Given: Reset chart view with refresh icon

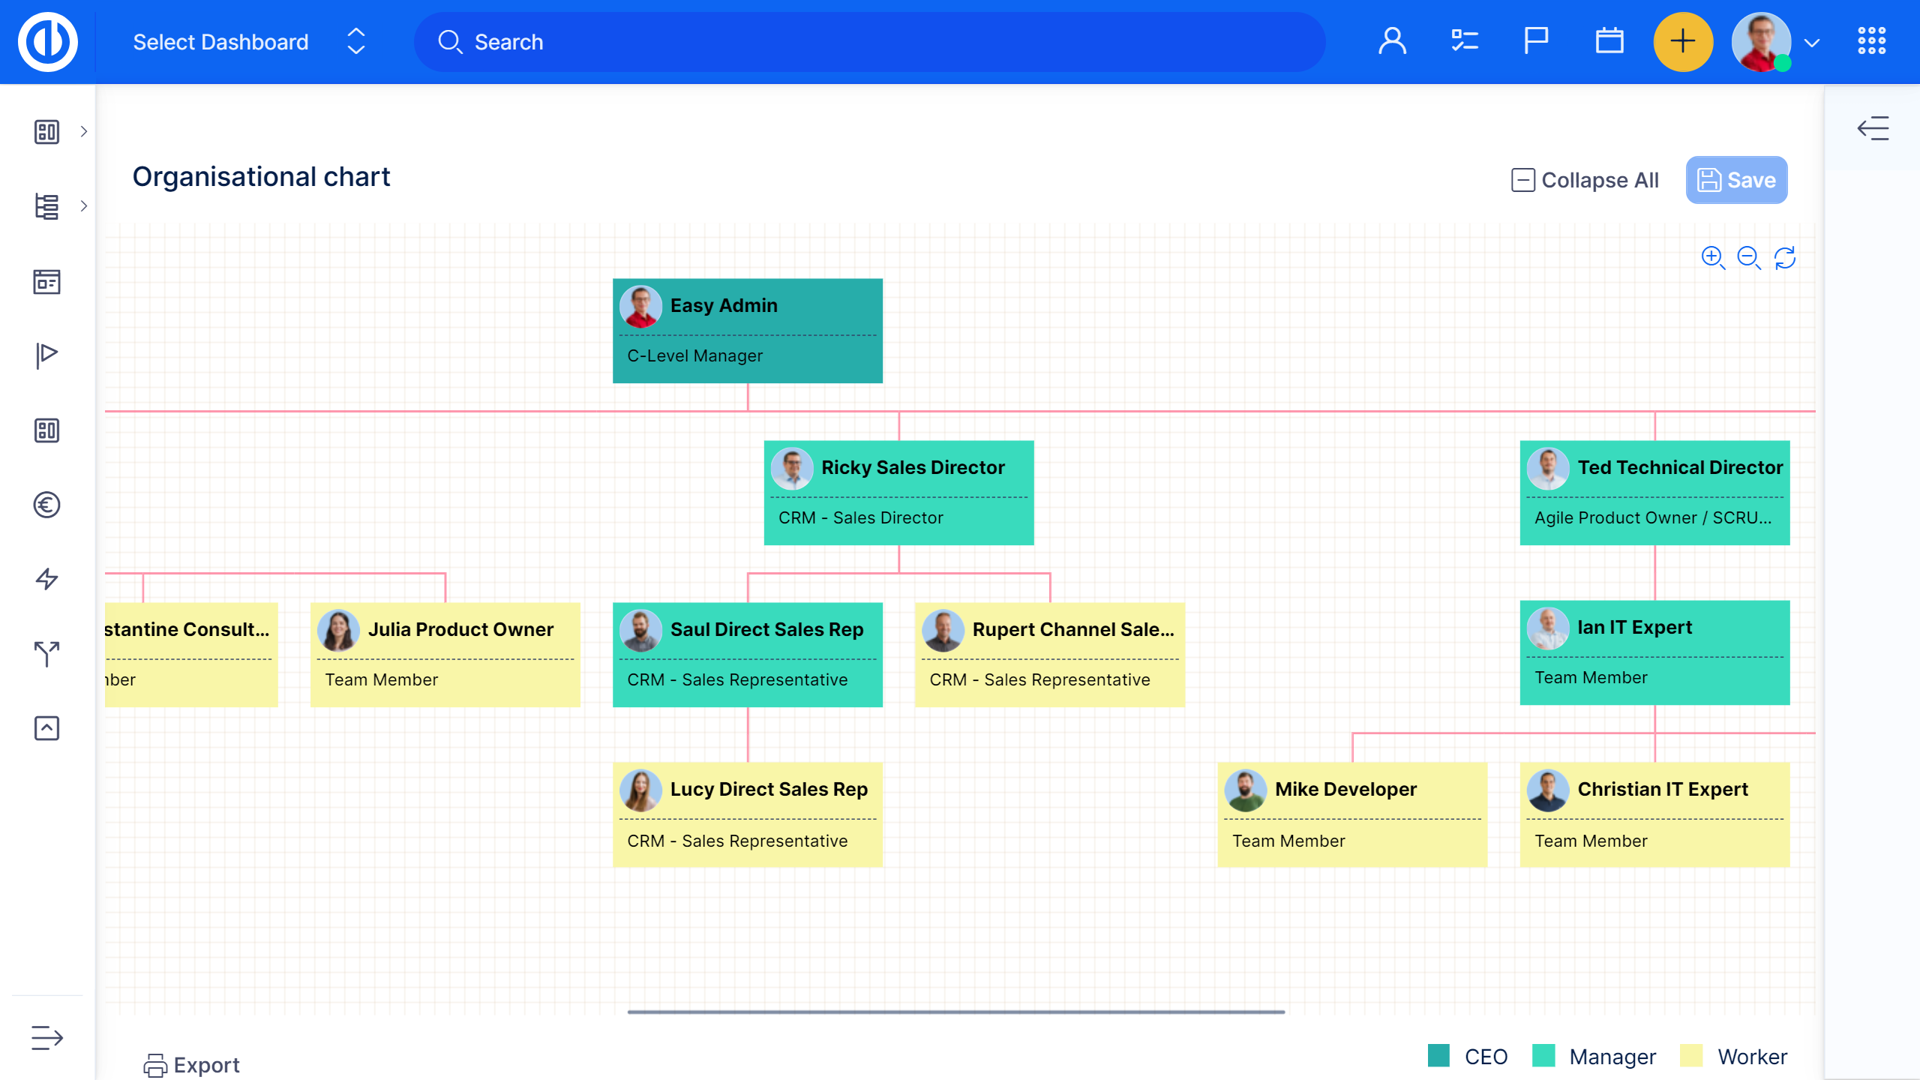Looking at the screenshot, I should (x=1785, y=258).
